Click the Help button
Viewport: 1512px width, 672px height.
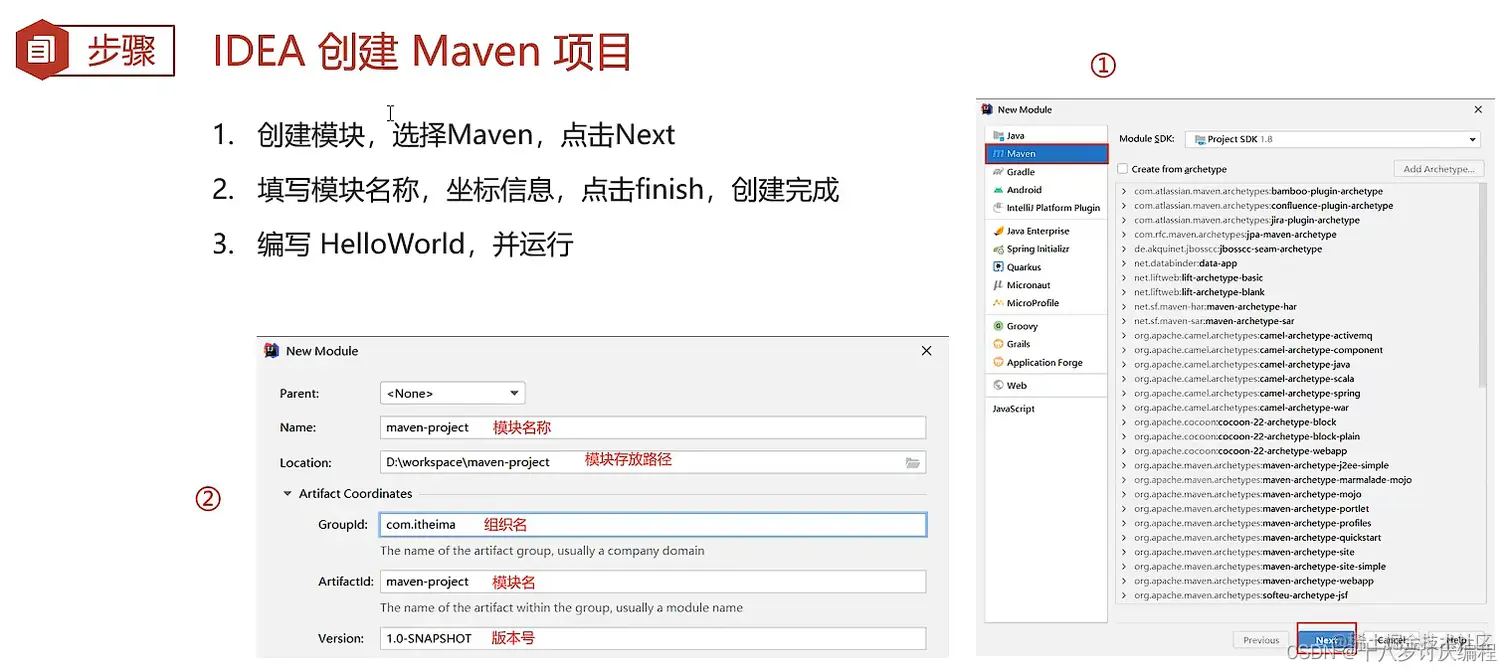coord(1455,640)
